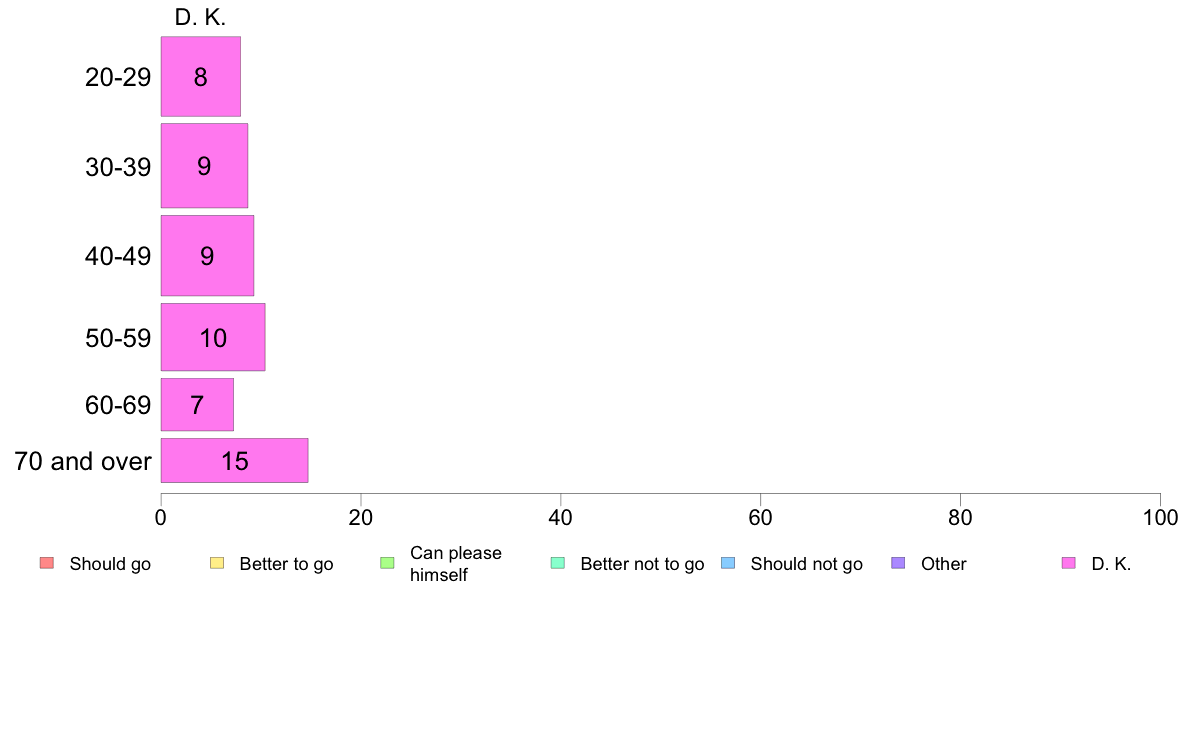
Task: Click the 100 tick on the x-axis
Action: pos(1159,517)
